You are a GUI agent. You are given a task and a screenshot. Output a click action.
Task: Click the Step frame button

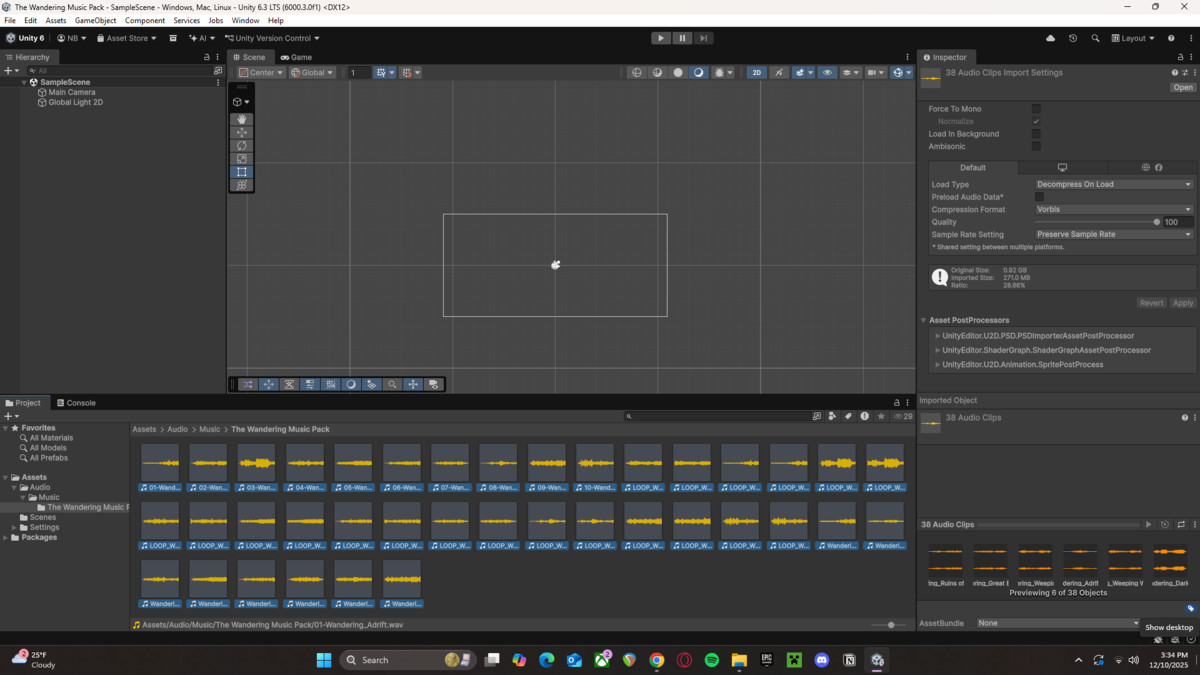[x=703, y=38]
